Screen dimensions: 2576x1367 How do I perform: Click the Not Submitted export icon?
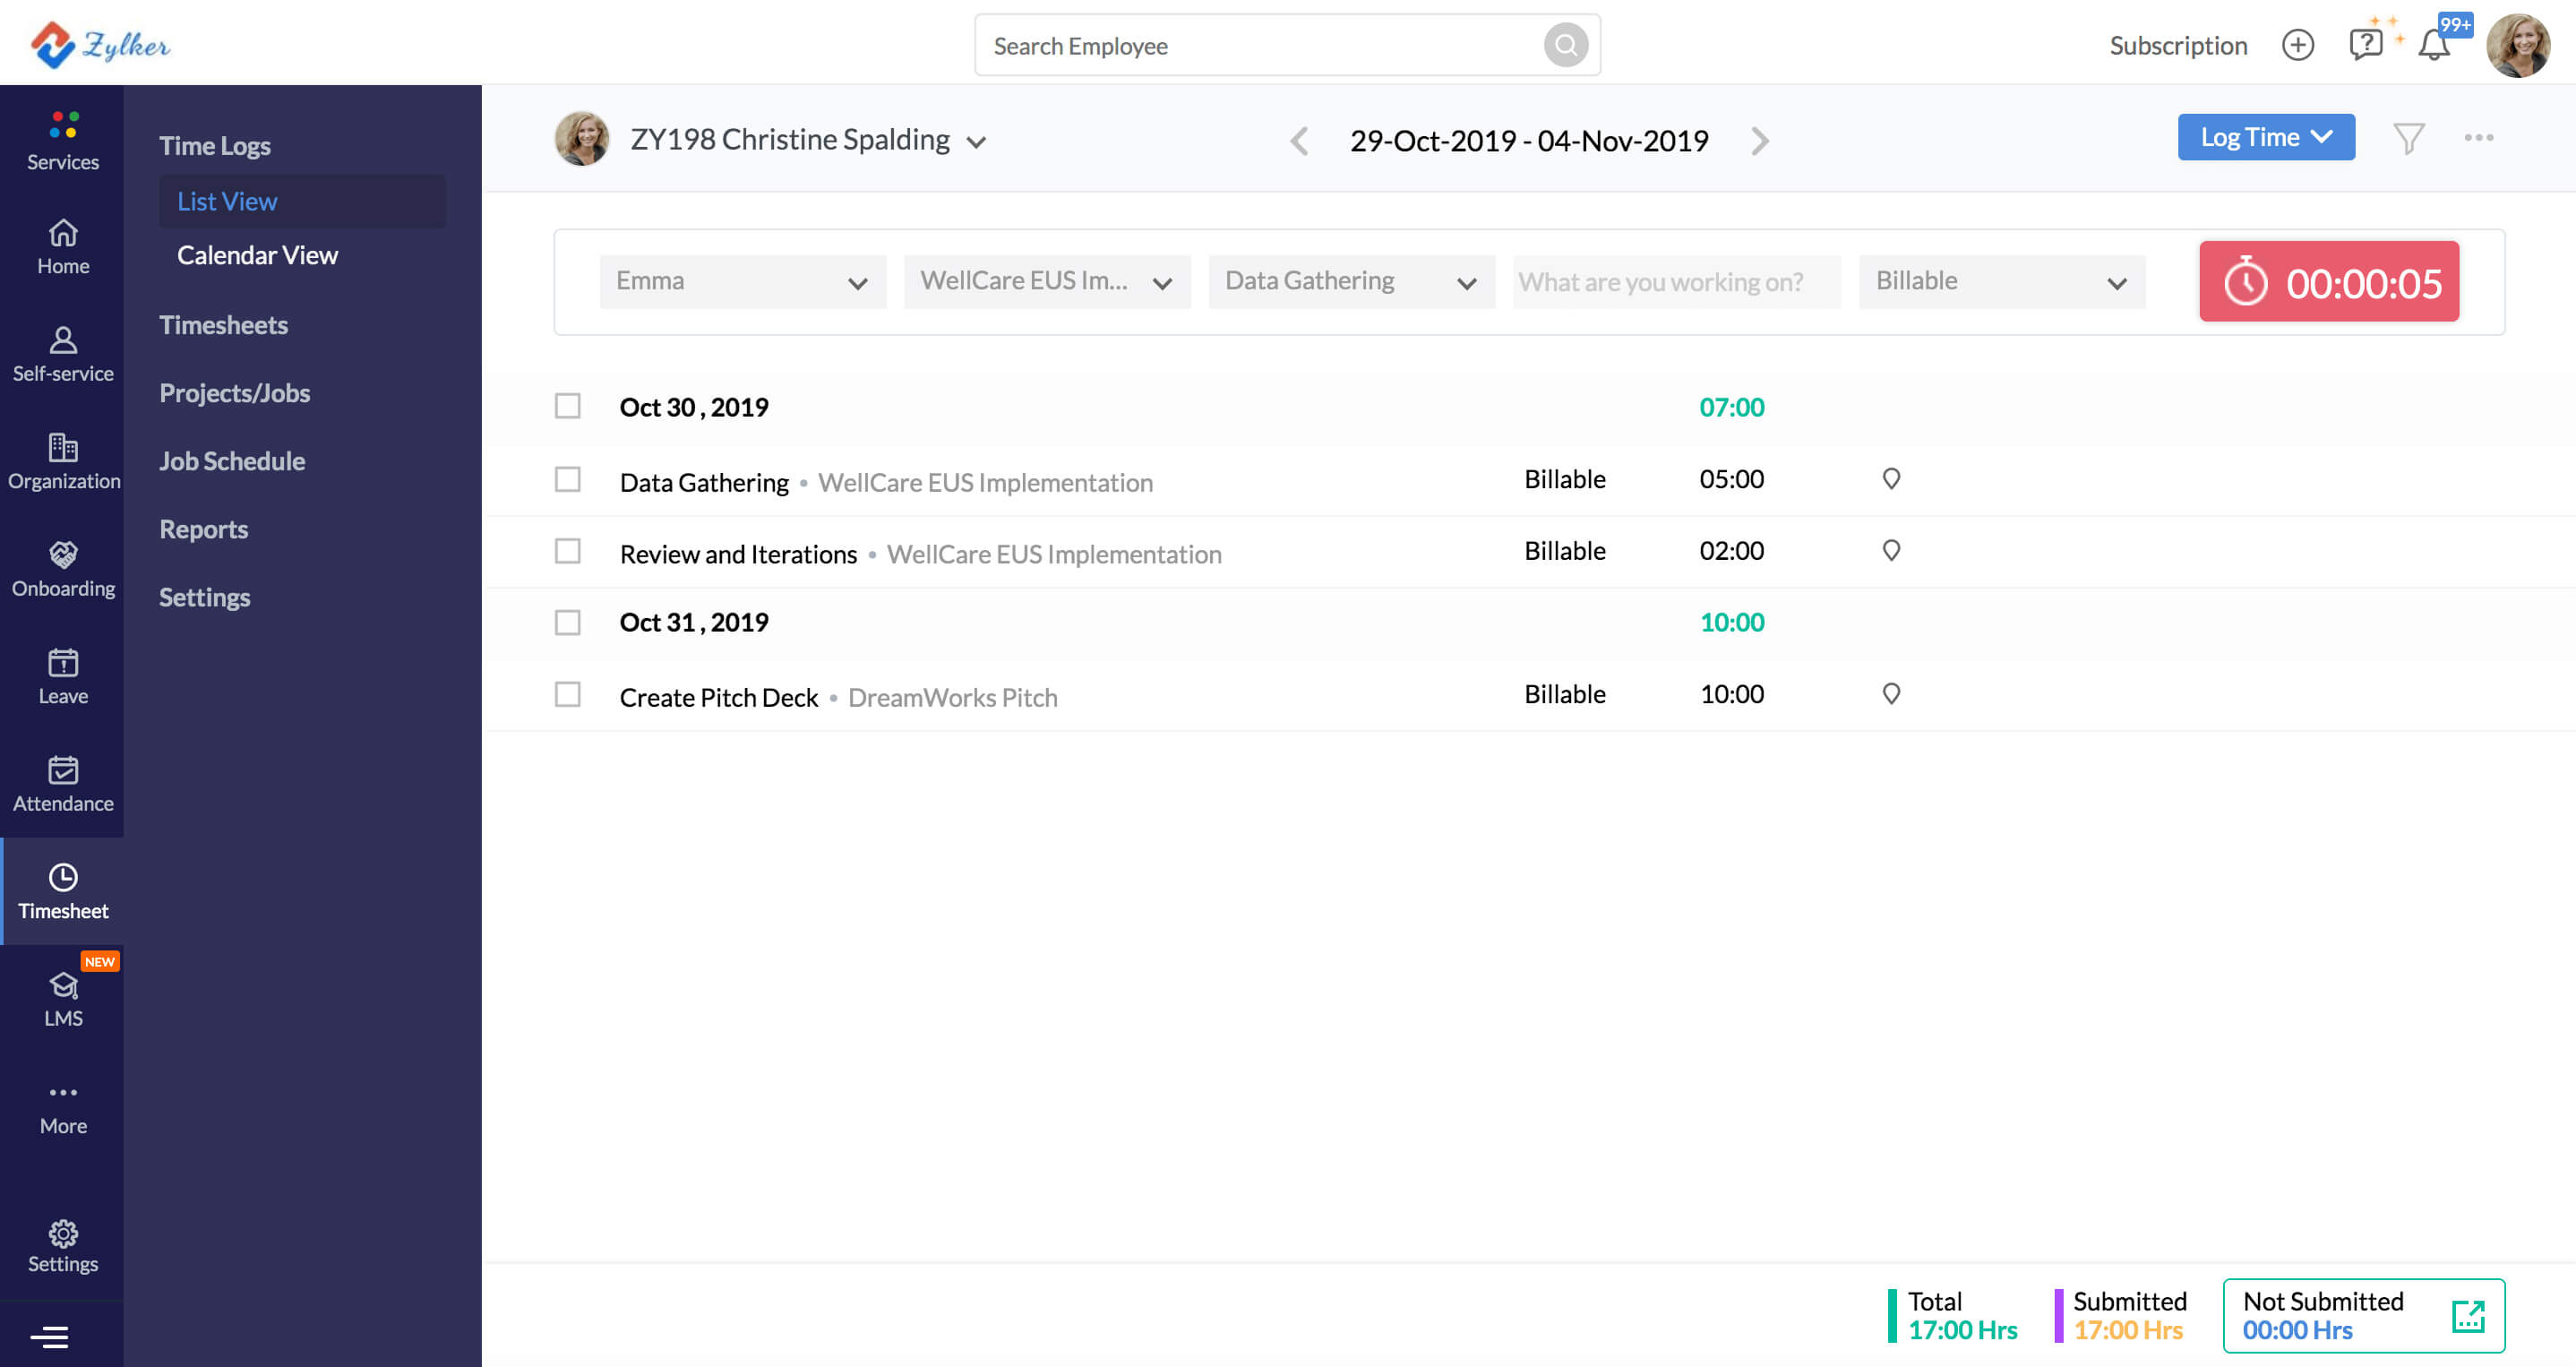point(2467,1314)
